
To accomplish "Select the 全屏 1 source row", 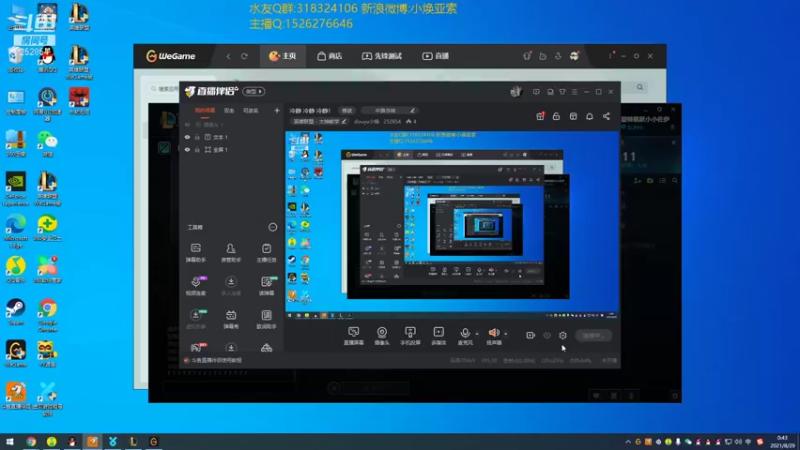I will click(232, 150).
